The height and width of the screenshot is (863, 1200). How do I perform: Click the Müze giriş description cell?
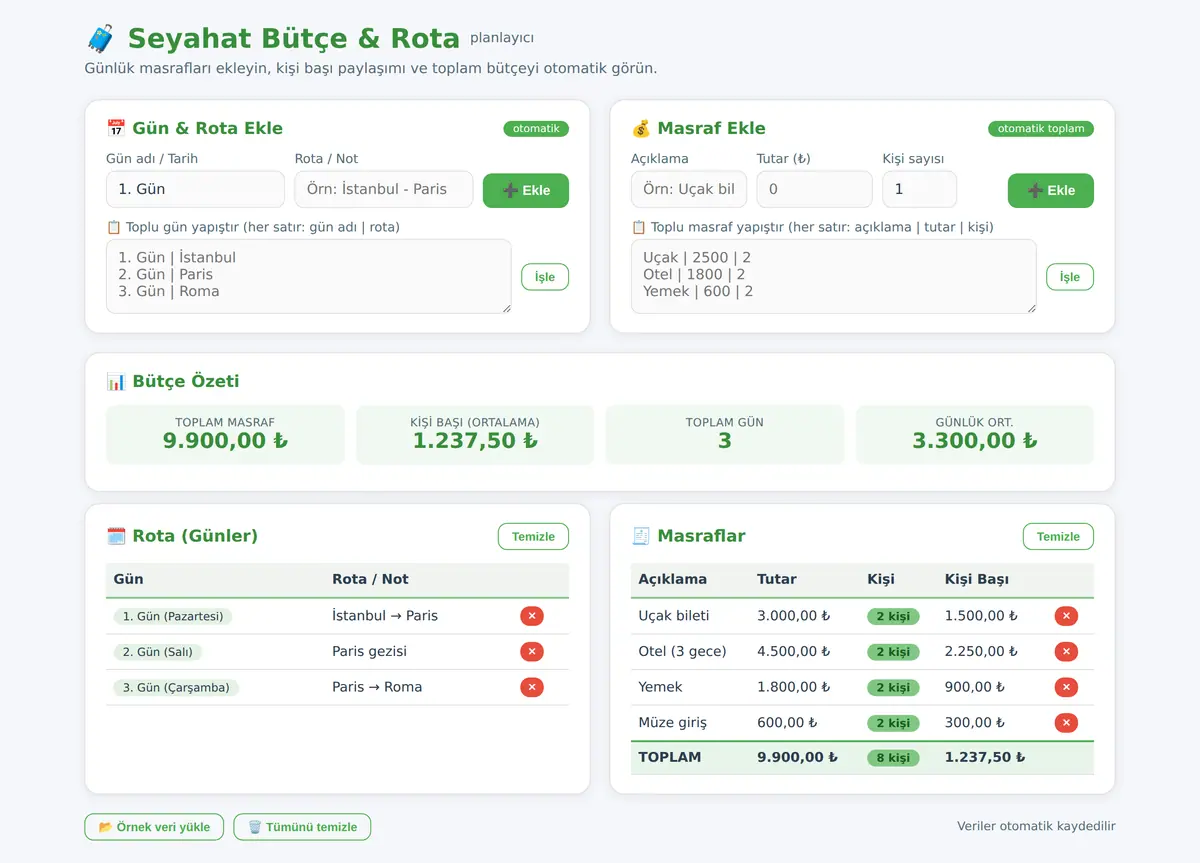(673, 723)
